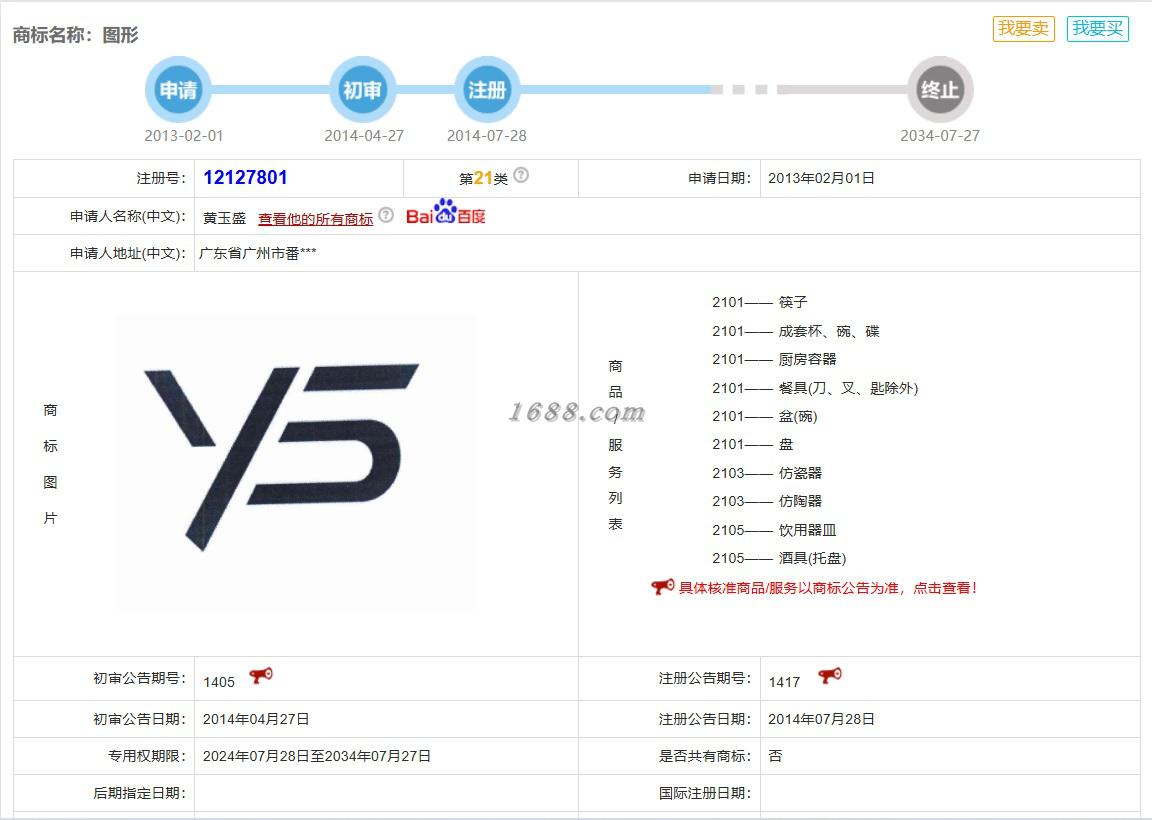Screen dimensions: 1152x820
Task: Select the 注册 timeline stage circle
Action: pyautogui.click(x=487, y=90)
